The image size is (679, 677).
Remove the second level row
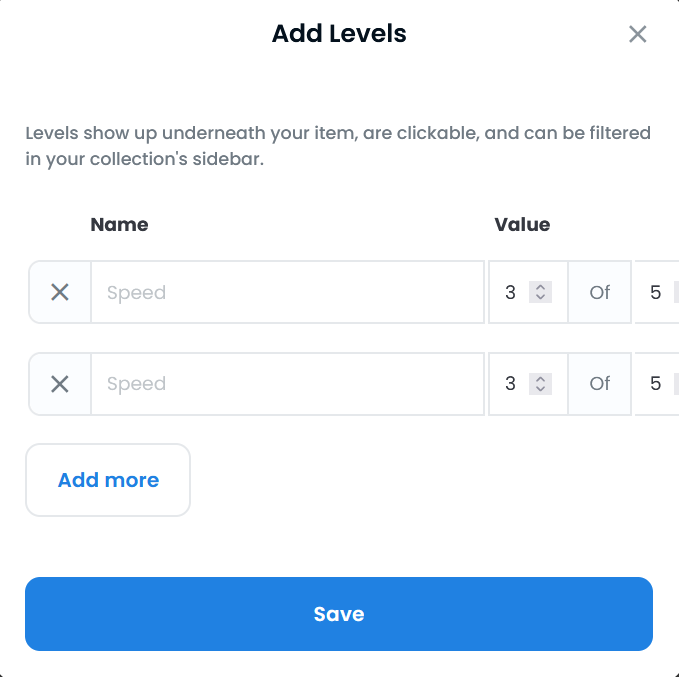pos(60,383)
